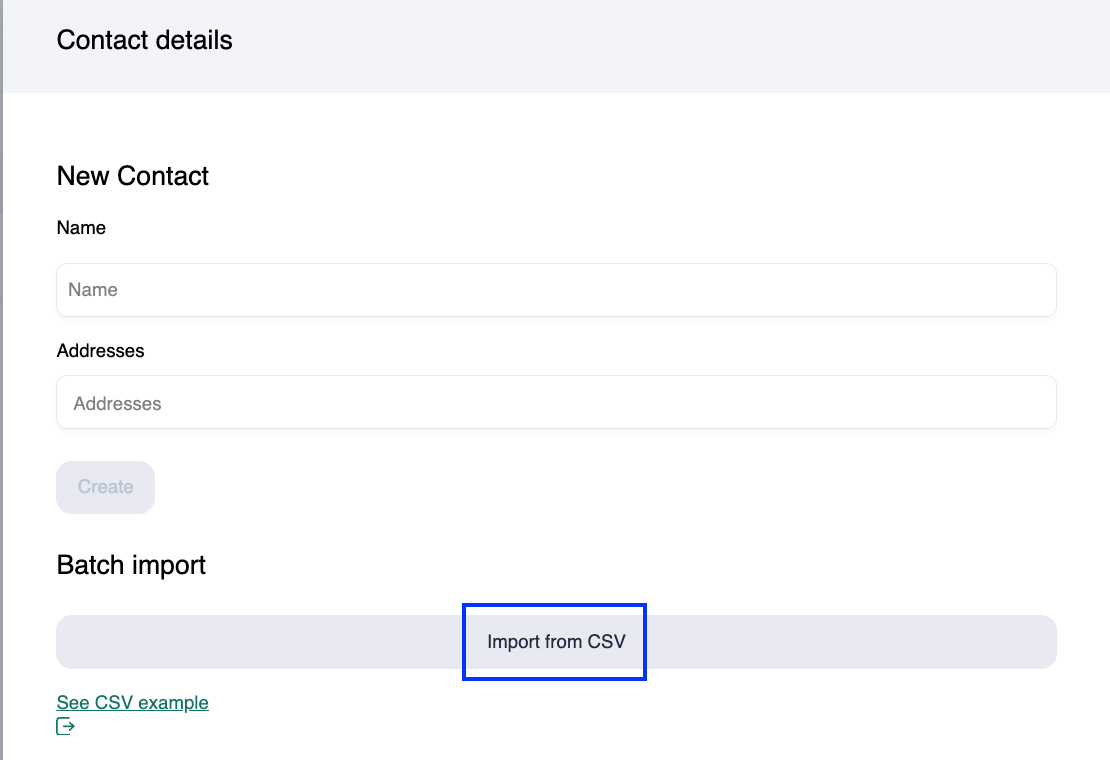Click the Name input field

pos(556,290)
